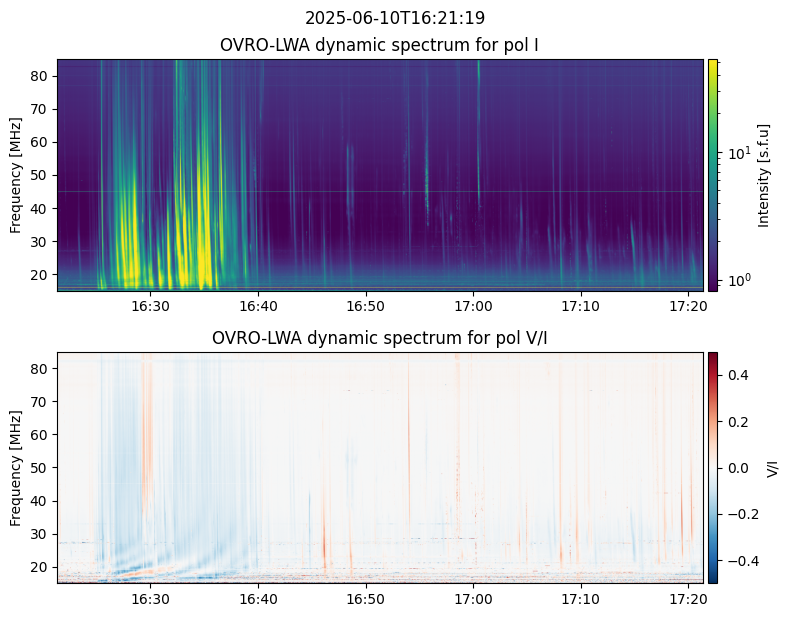Click the 80 frequency tick on the top plot

tap(40, 77)
